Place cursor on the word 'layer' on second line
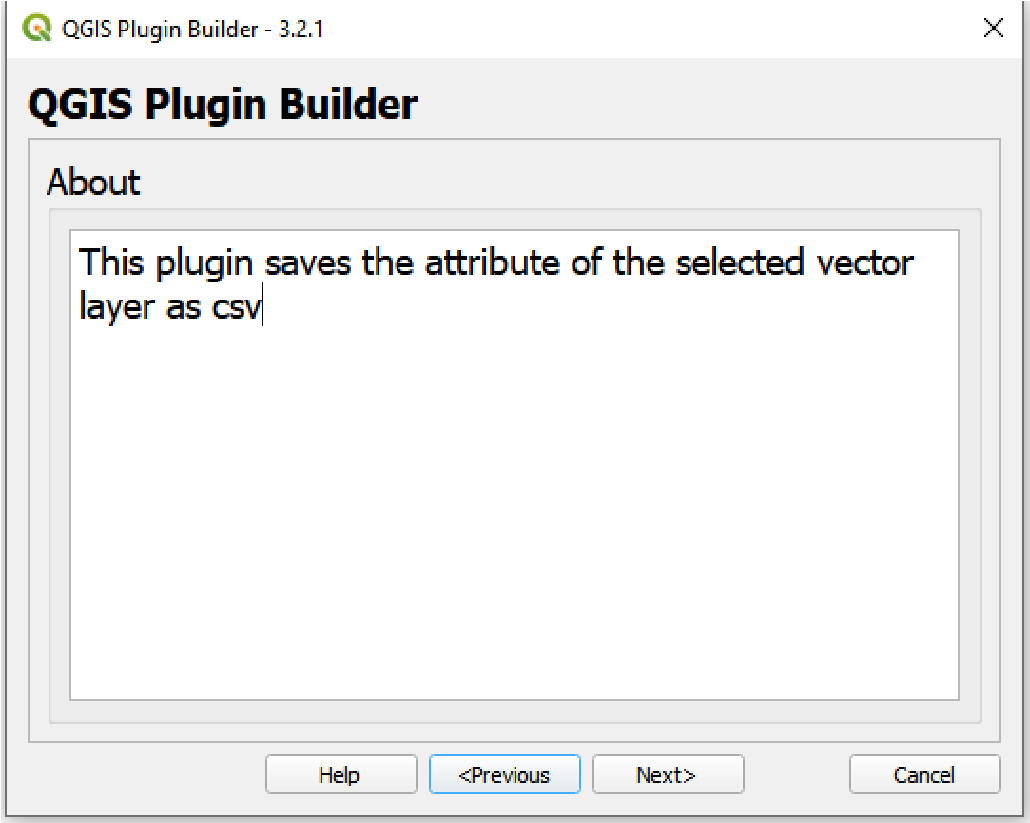The height and width of the screenshot is (823, 1030). (116, 307)
